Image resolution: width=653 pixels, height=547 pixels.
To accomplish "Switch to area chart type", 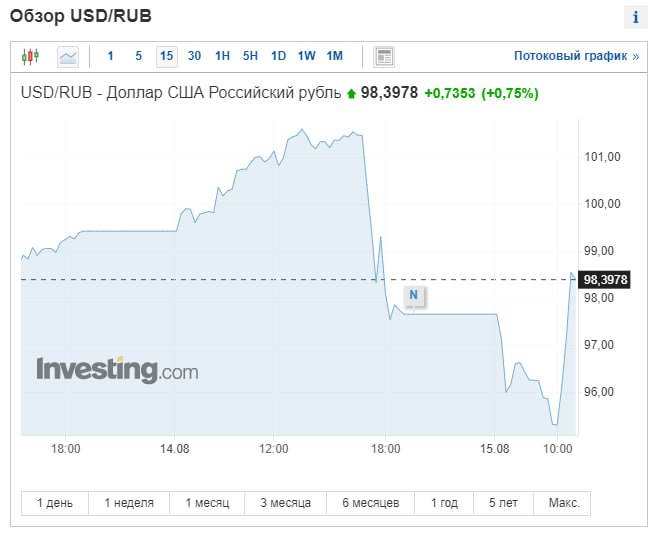I will 67,56.
